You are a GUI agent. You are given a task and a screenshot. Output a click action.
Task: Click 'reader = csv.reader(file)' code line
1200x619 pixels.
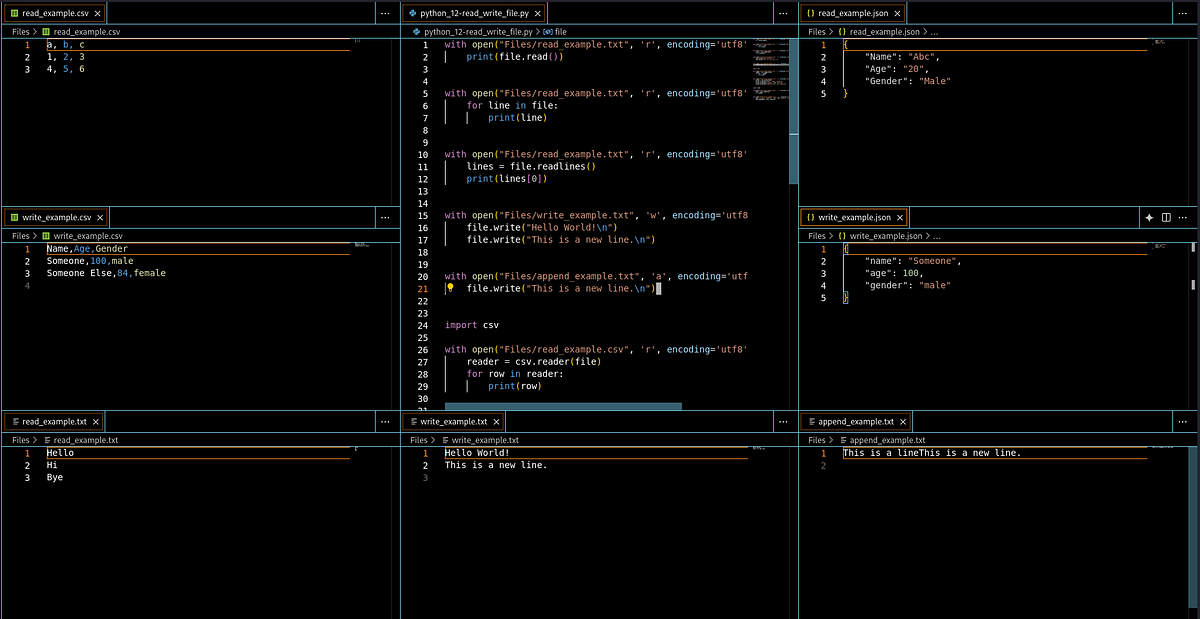point(533,362)
